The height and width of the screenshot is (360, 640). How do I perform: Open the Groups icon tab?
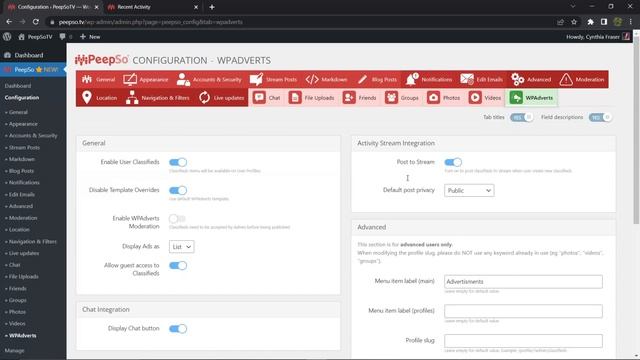pyautogui.click(x=391, y=98)
